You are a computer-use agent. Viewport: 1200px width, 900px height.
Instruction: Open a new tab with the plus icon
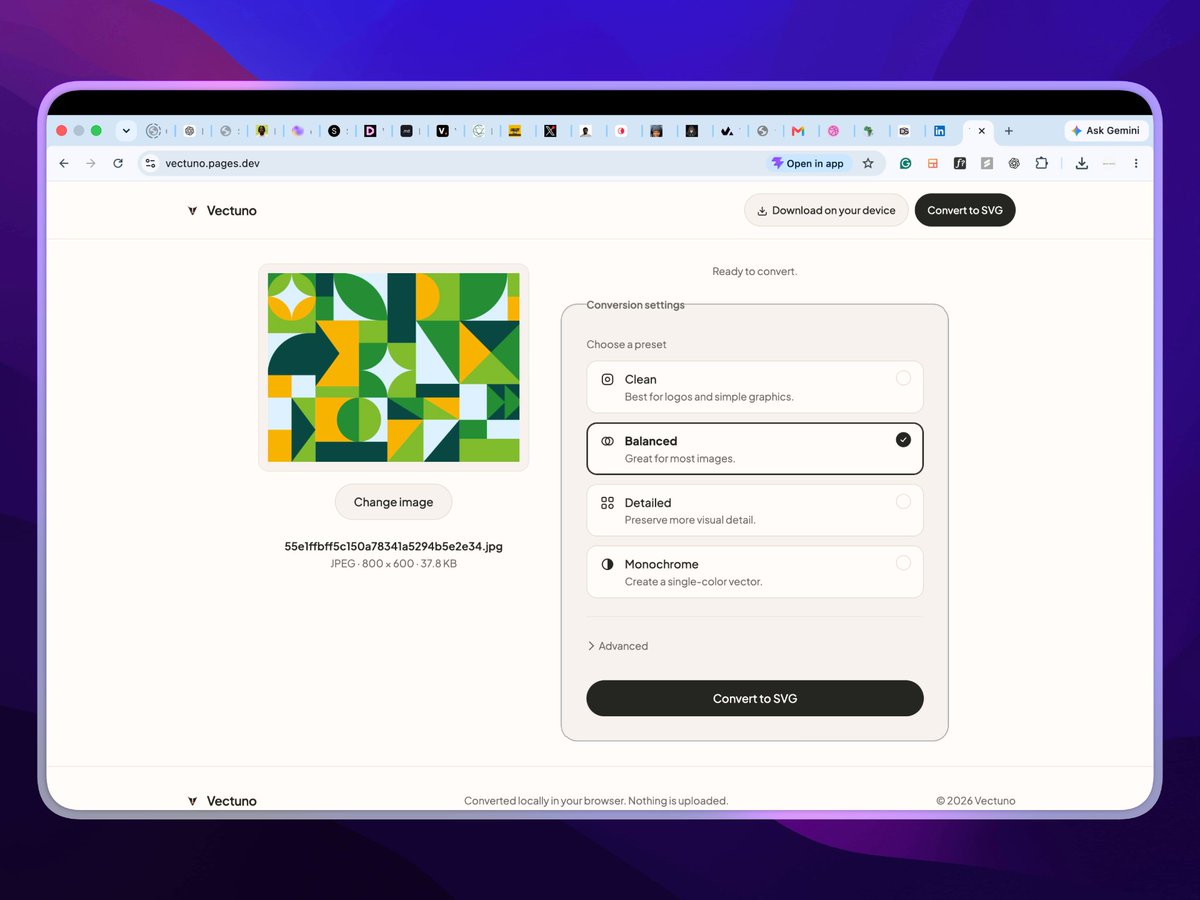pyautogui.click(x=1009, y=131)
